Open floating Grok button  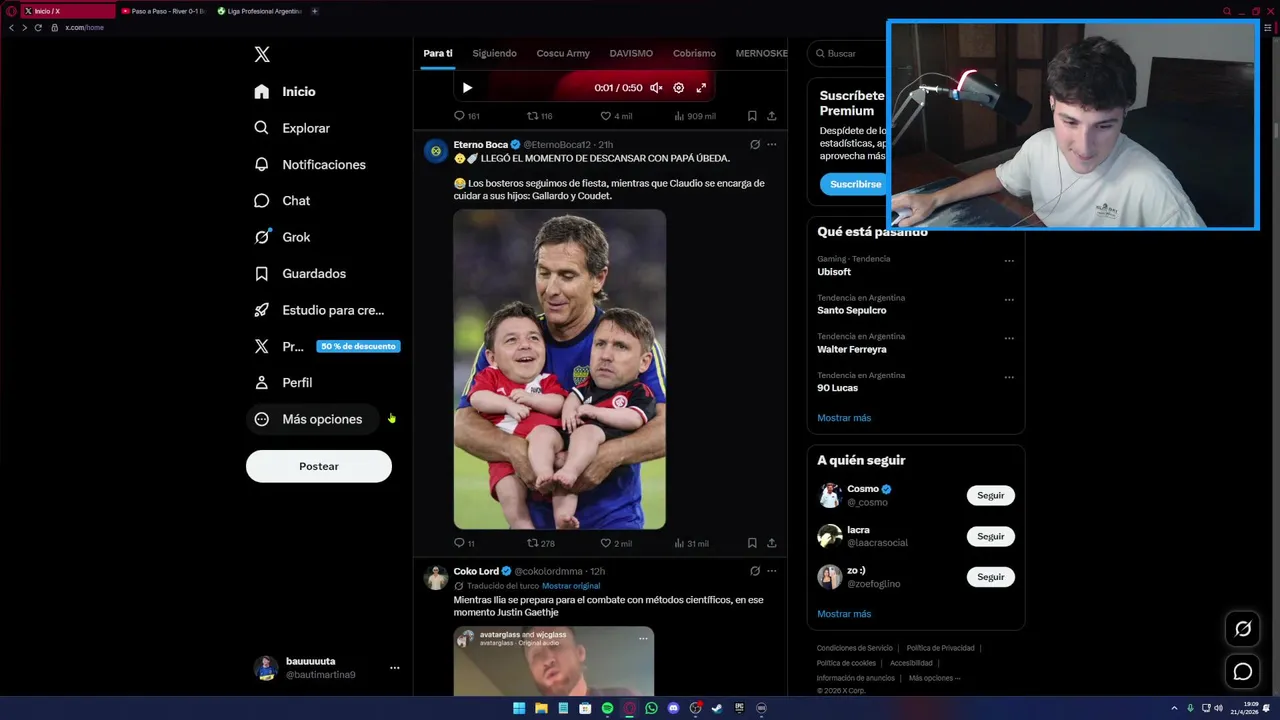(1243, 629)
